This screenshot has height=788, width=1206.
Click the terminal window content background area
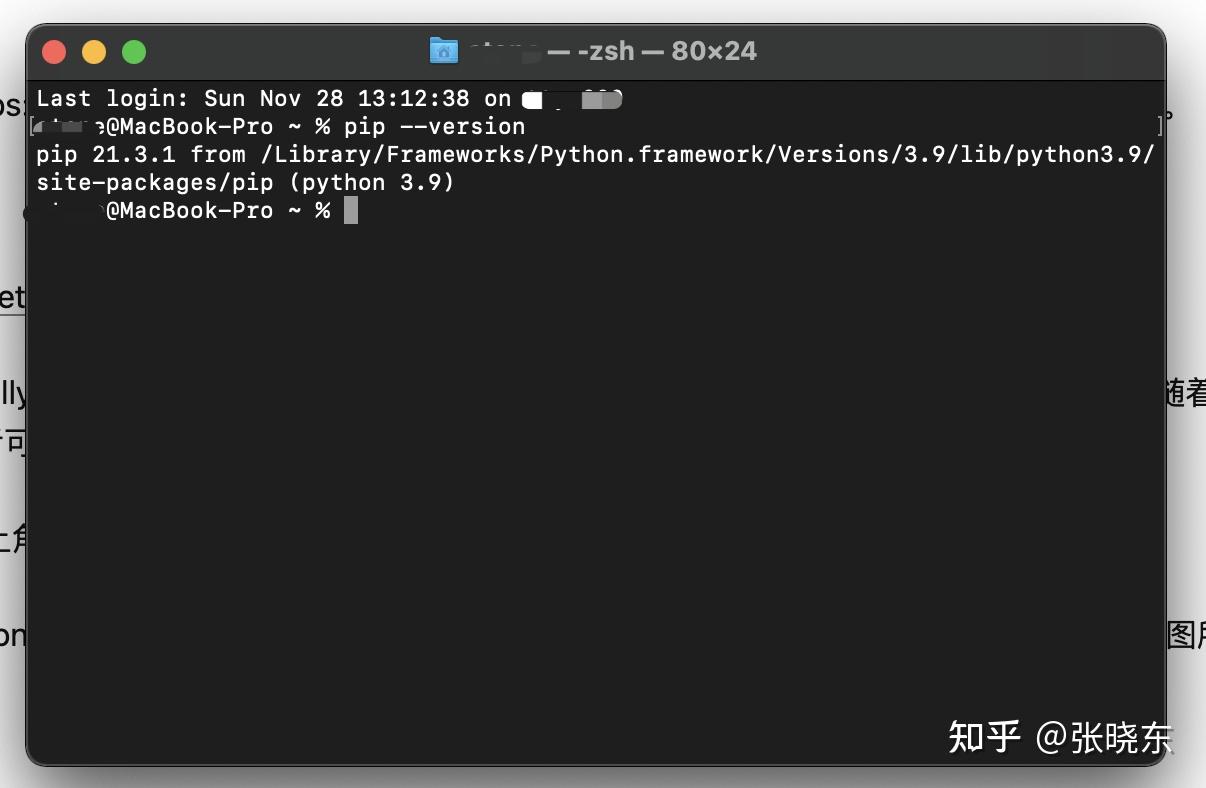point(600,450)
